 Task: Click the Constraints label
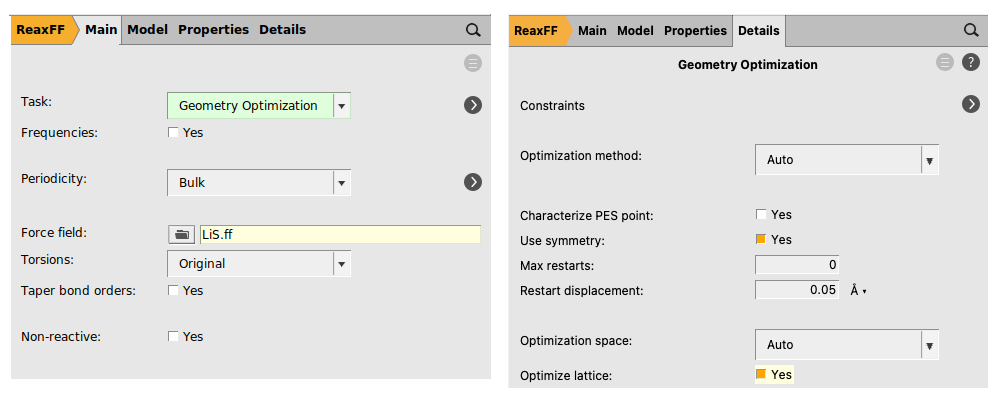[552, 106]
